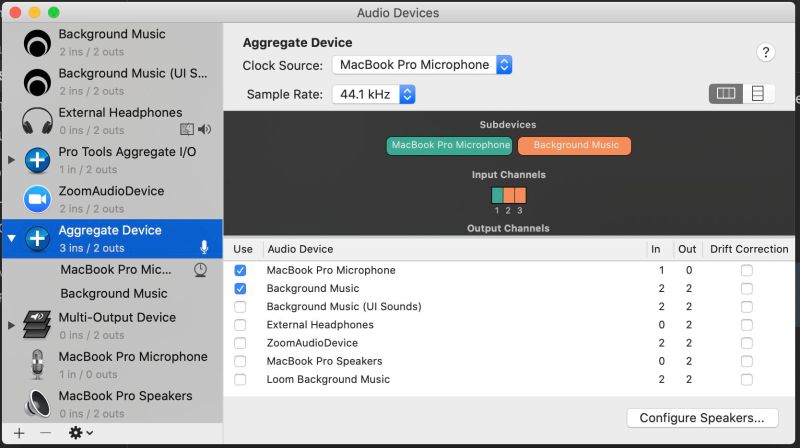Click the yellow minimize window button
The image size is (800, 448).
(x=35, y=12)
